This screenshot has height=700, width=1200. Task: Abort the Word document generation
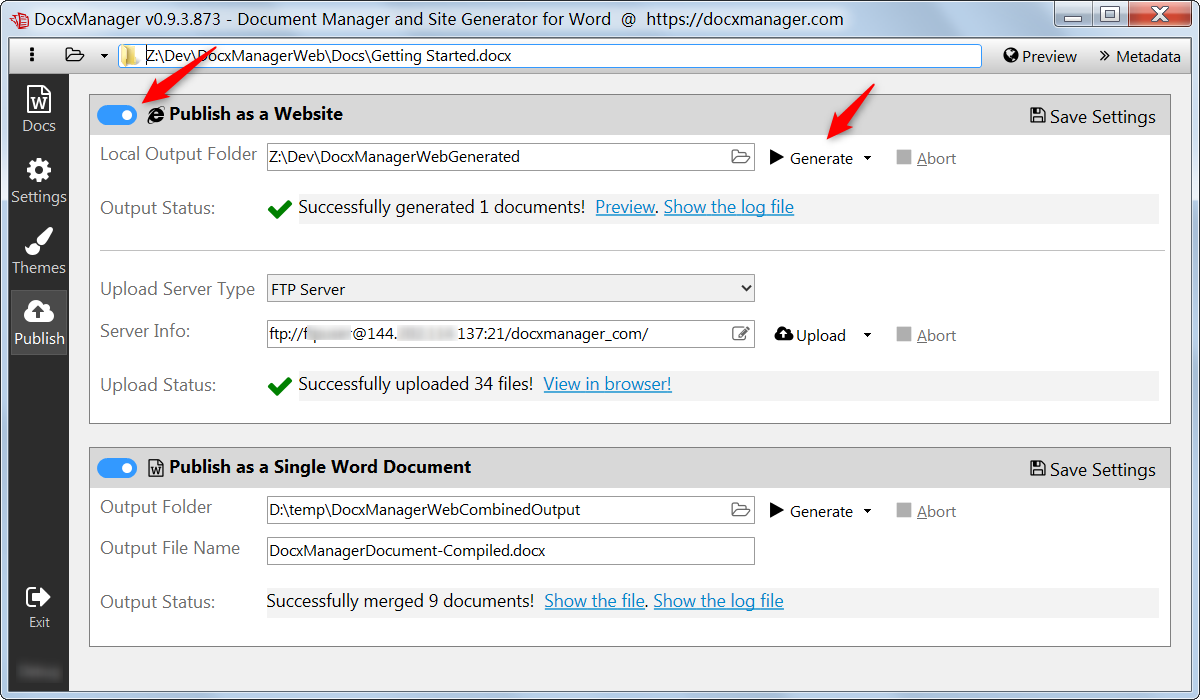[926, 511]
